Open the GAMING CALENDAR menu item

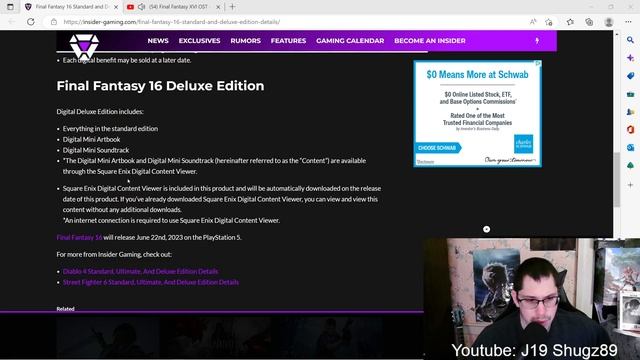click(350, 41)
